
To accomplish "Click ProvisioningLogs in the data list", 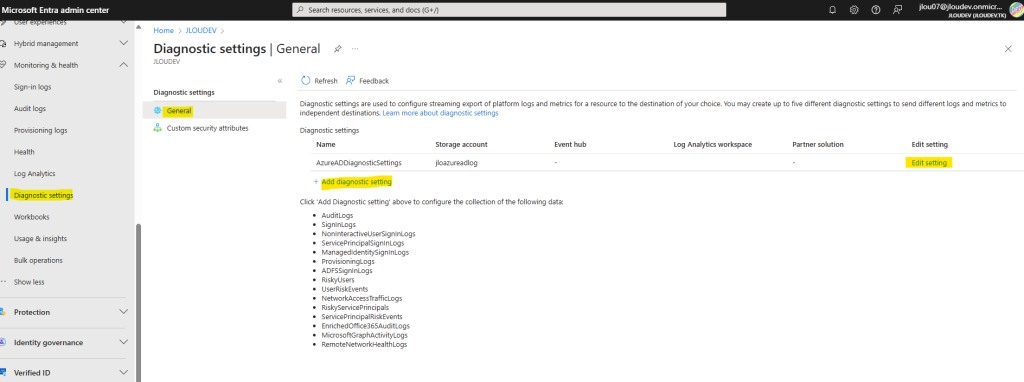I will coord(348,261).
